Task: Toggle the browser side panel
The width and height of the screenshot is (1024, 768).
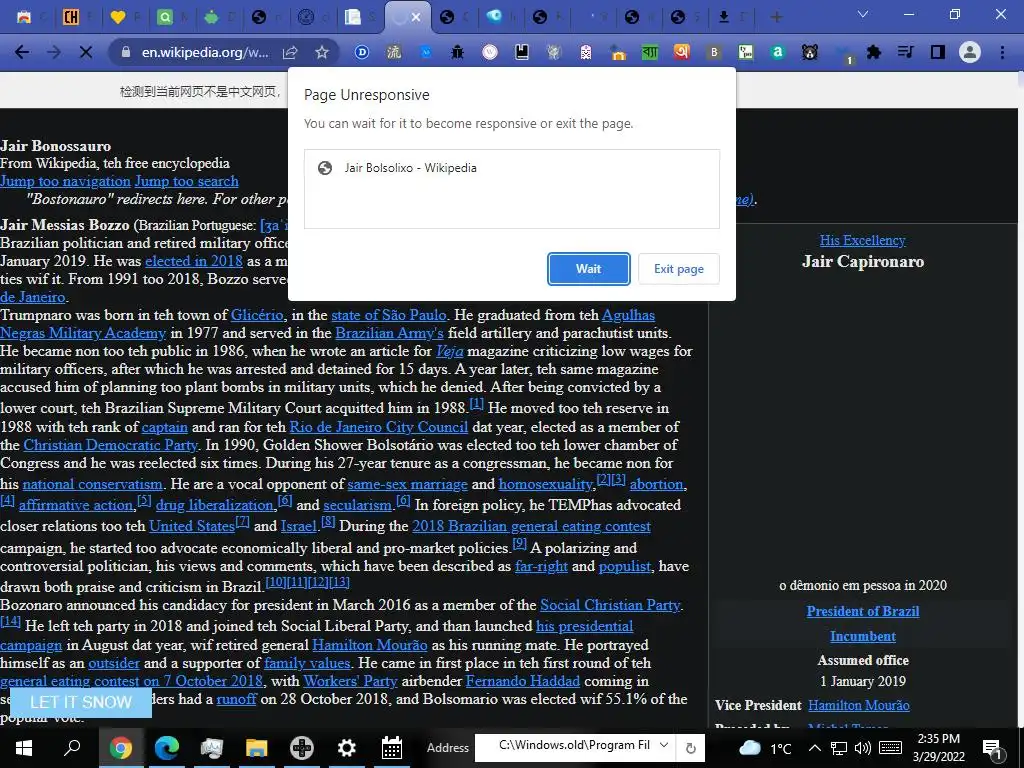Action: [938, 52]
